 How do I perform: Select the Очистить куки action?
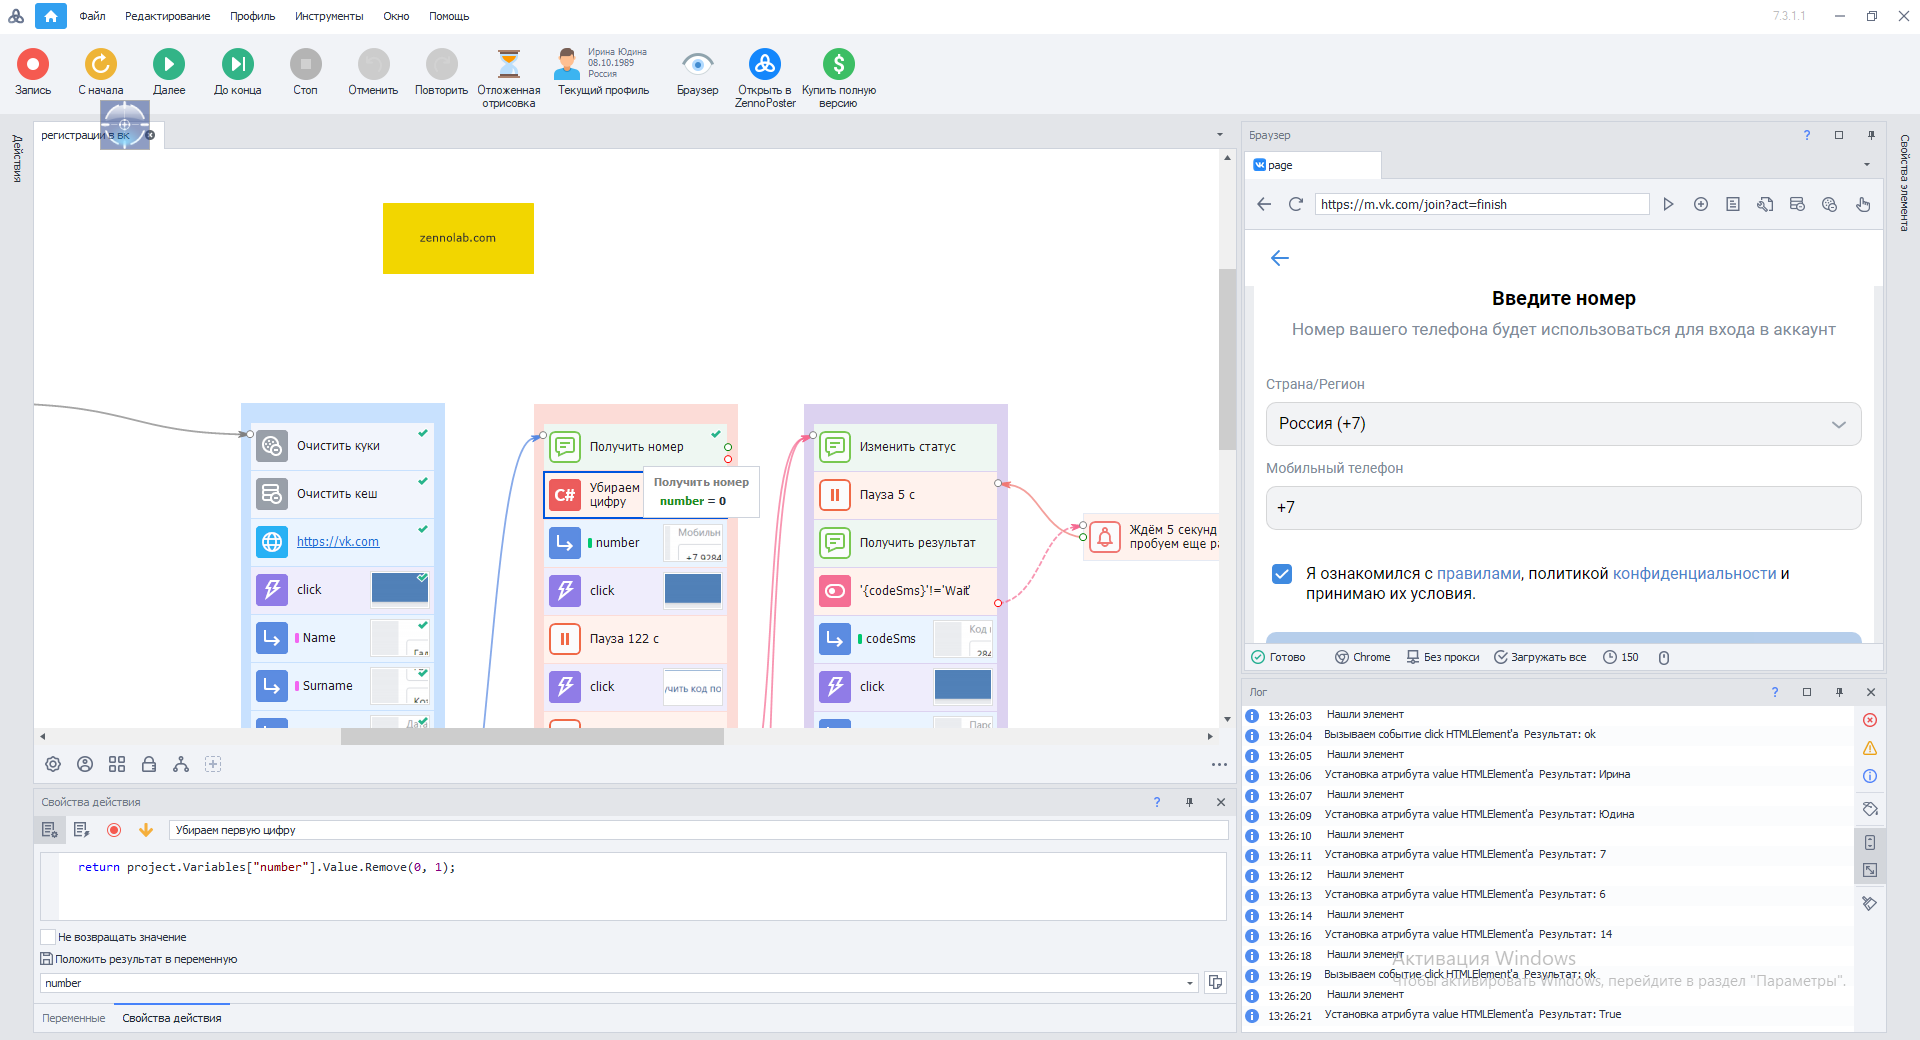343,446
